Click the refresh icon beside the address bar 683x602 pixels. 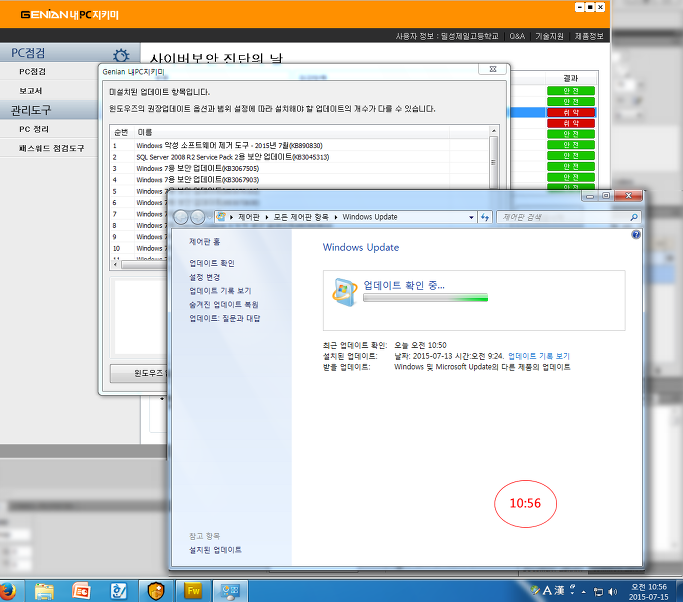coord(485,217)
